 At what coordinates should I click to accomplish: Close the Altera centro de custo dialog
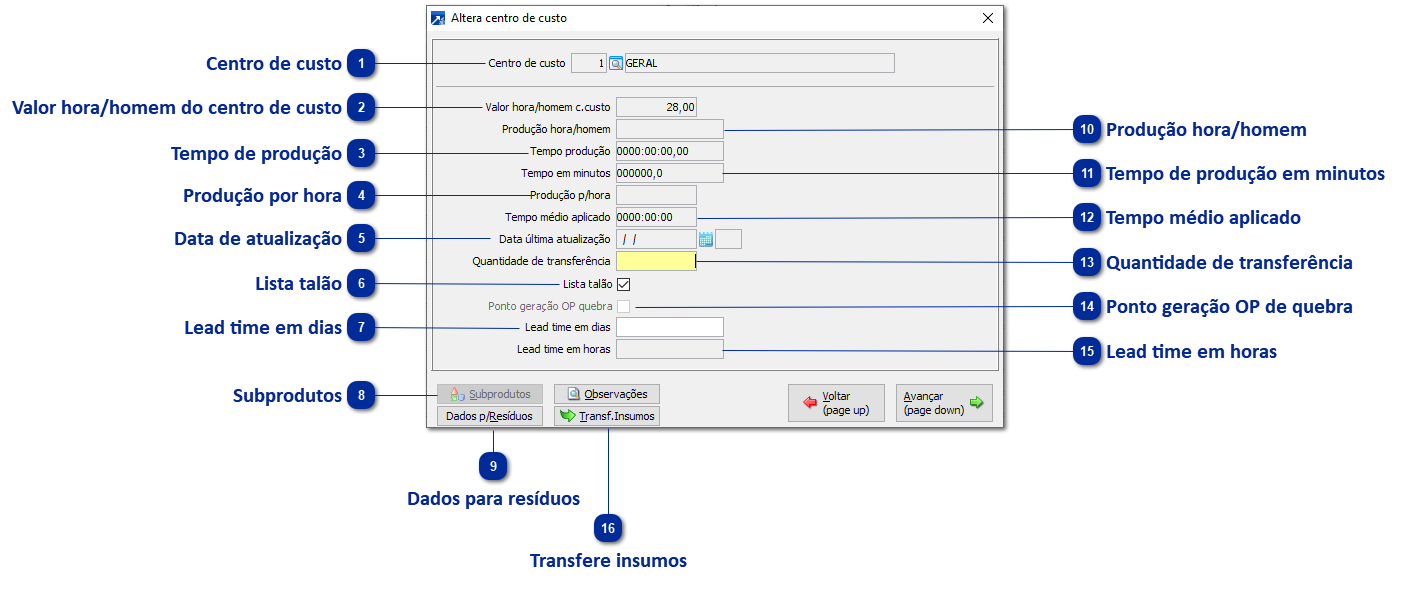click(x=988, y=18)
